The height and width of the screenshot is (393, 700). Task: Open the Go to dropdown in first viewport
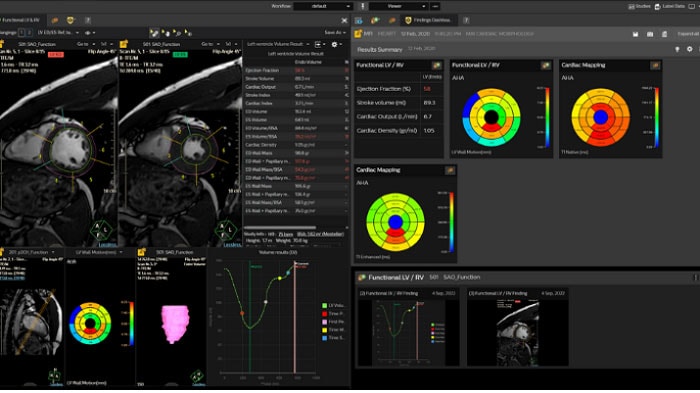click(x=86, y=44)
